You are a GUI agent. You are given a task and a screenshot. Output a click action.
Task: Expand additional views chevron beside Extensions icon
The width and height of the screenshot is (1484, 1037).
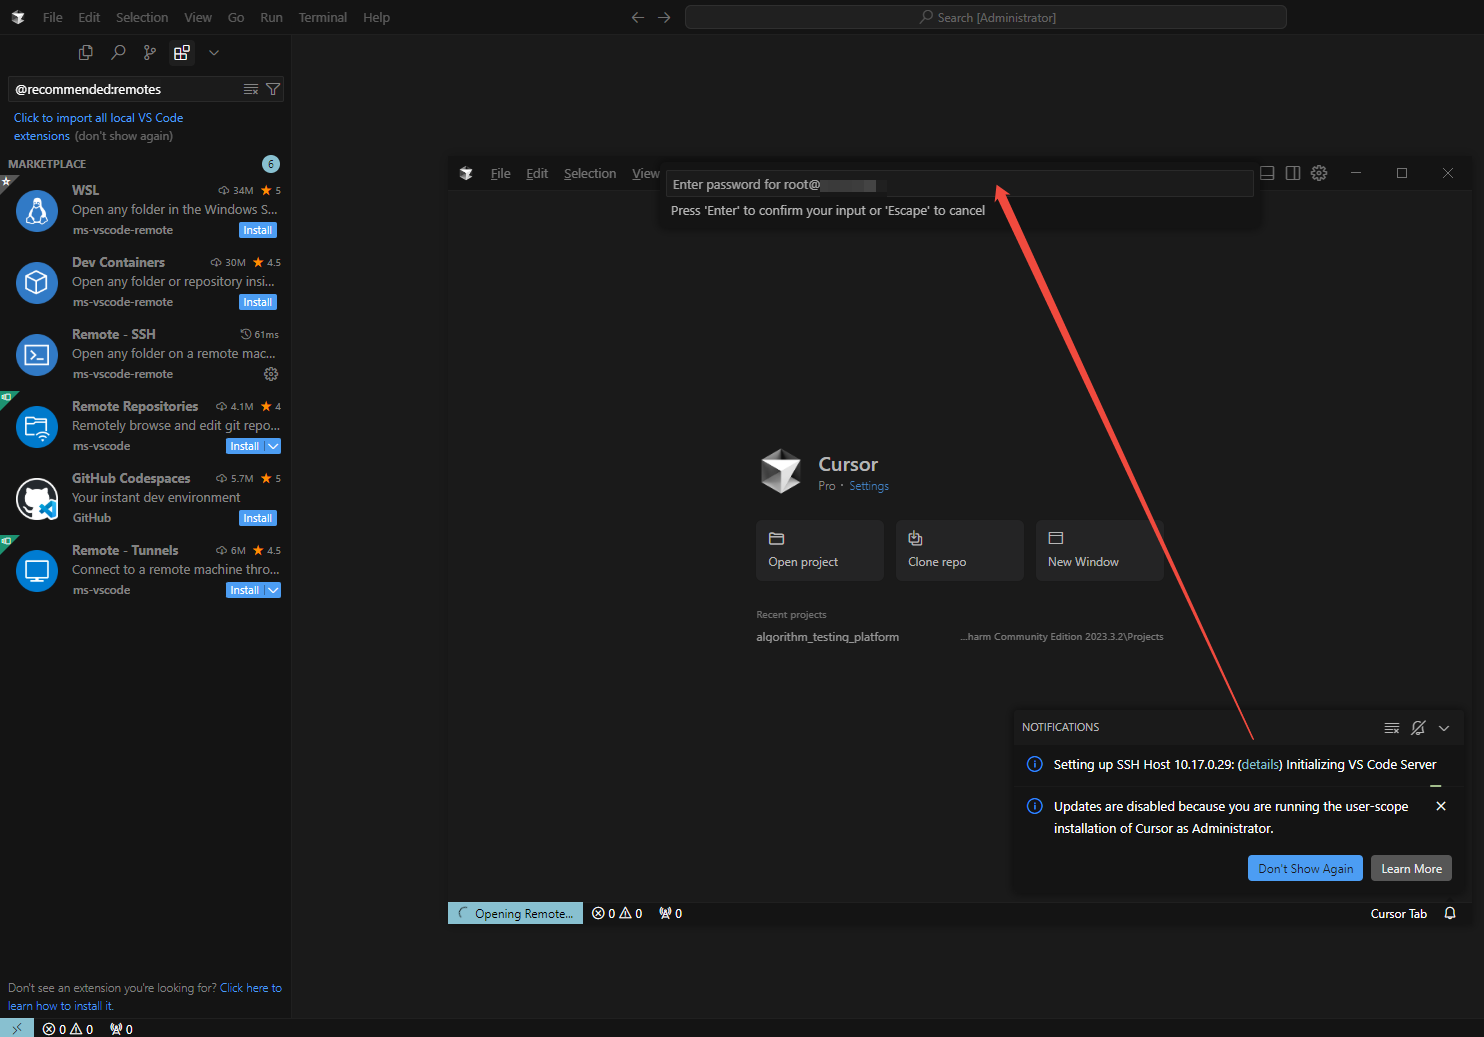pyautogui.click(x=214, y=52)
